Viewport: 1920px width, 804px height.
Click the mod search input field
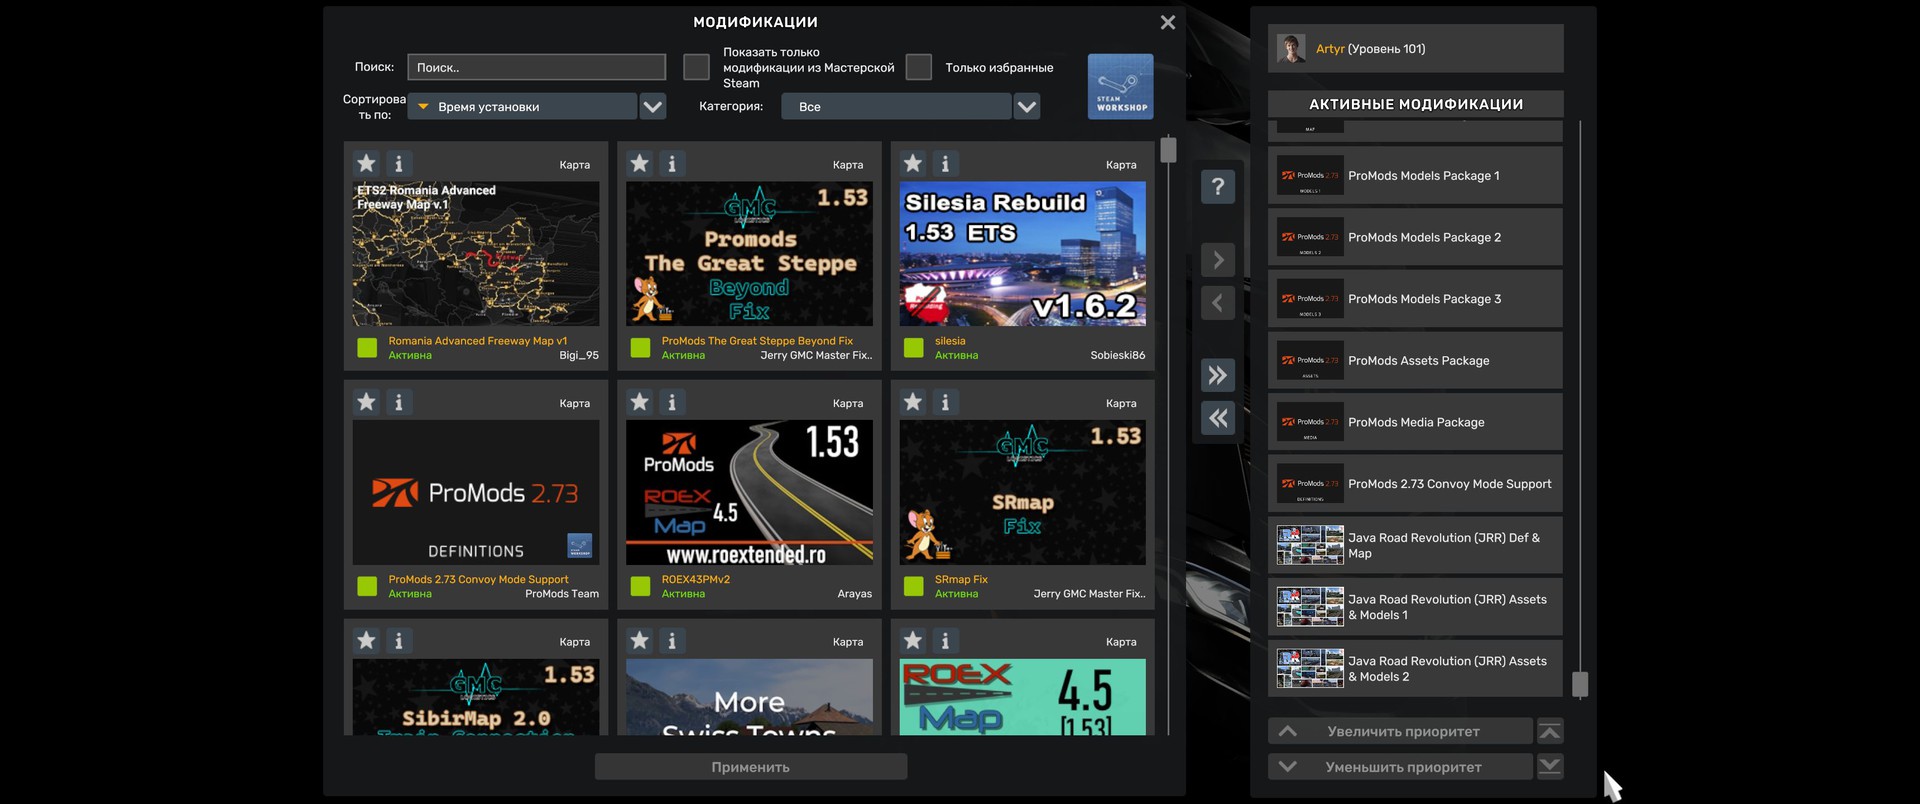click(537, 67)
